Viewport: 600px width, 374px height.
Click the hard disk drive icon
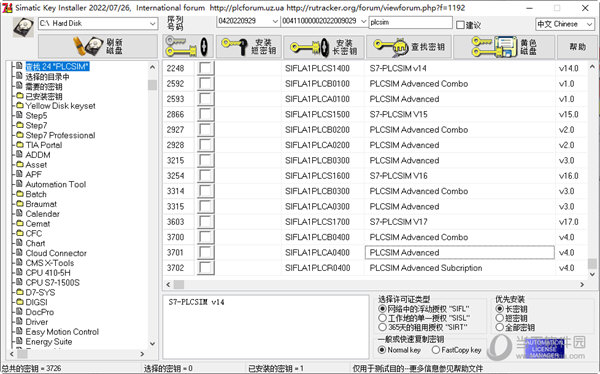pyautogui.click(x=23, y=27)
